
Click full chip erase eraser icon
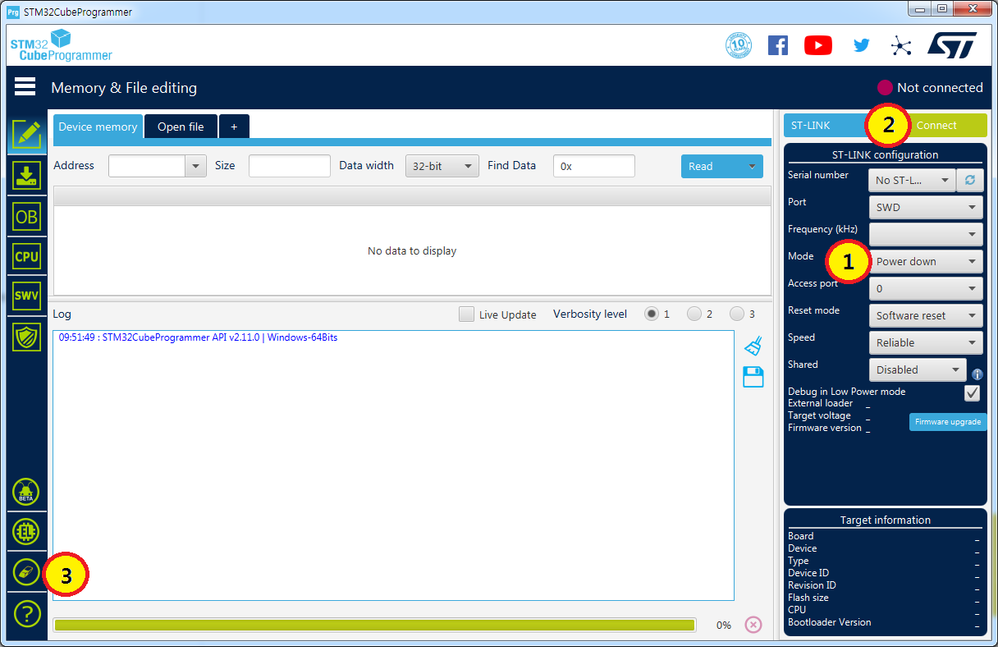click(26, 572)
